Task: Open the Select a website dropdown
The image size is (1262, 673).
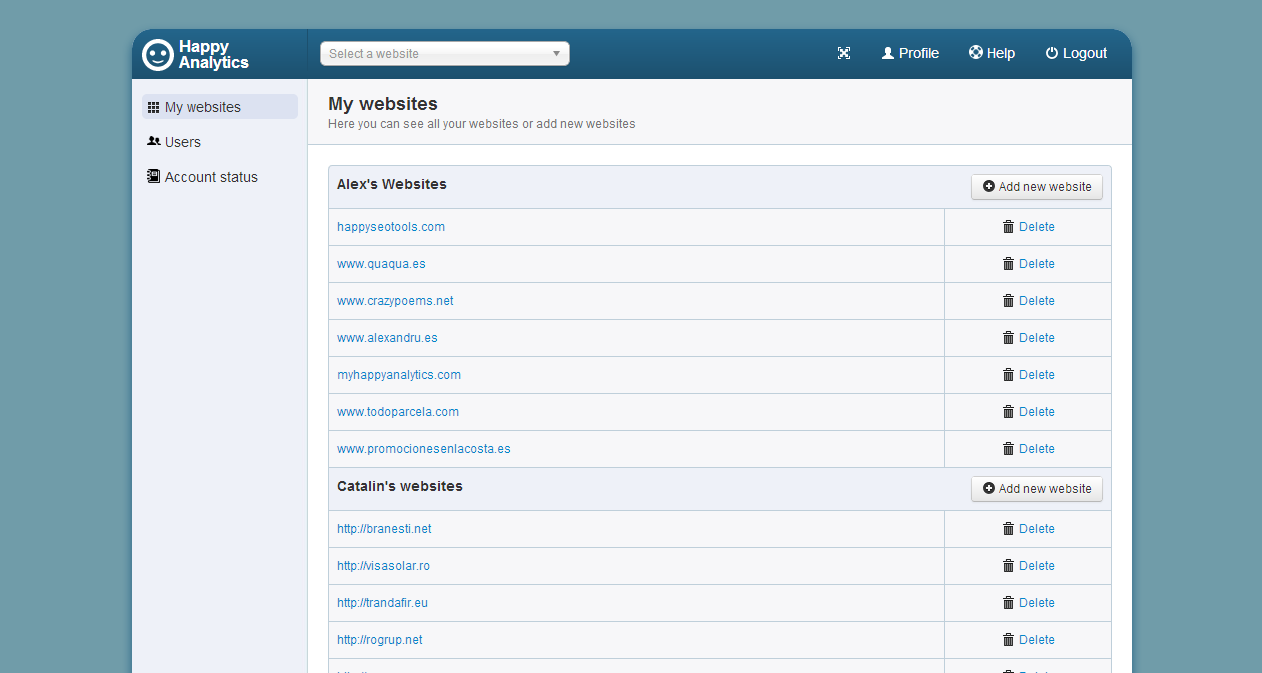Action: tap(444, 54)
